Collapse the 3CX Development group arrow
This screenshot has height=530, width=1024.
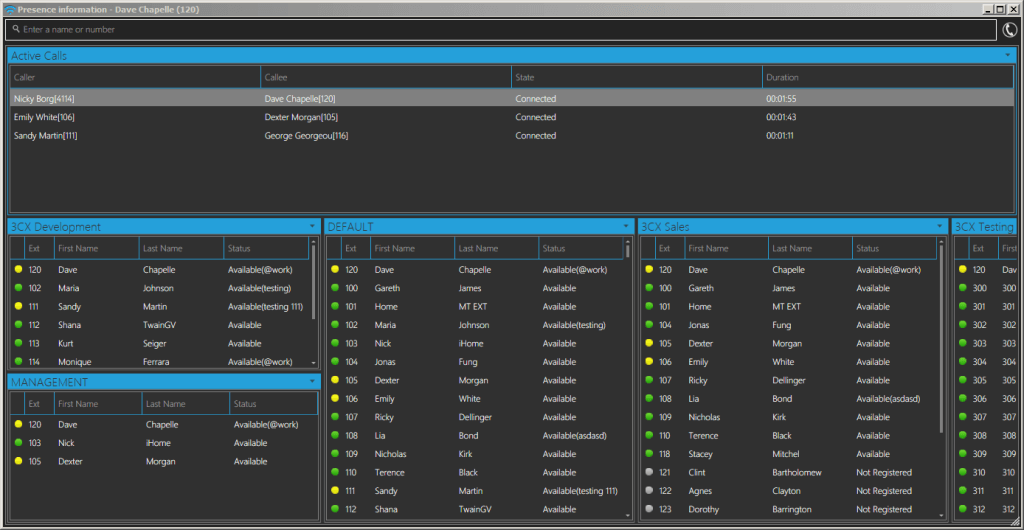point(312,226)
